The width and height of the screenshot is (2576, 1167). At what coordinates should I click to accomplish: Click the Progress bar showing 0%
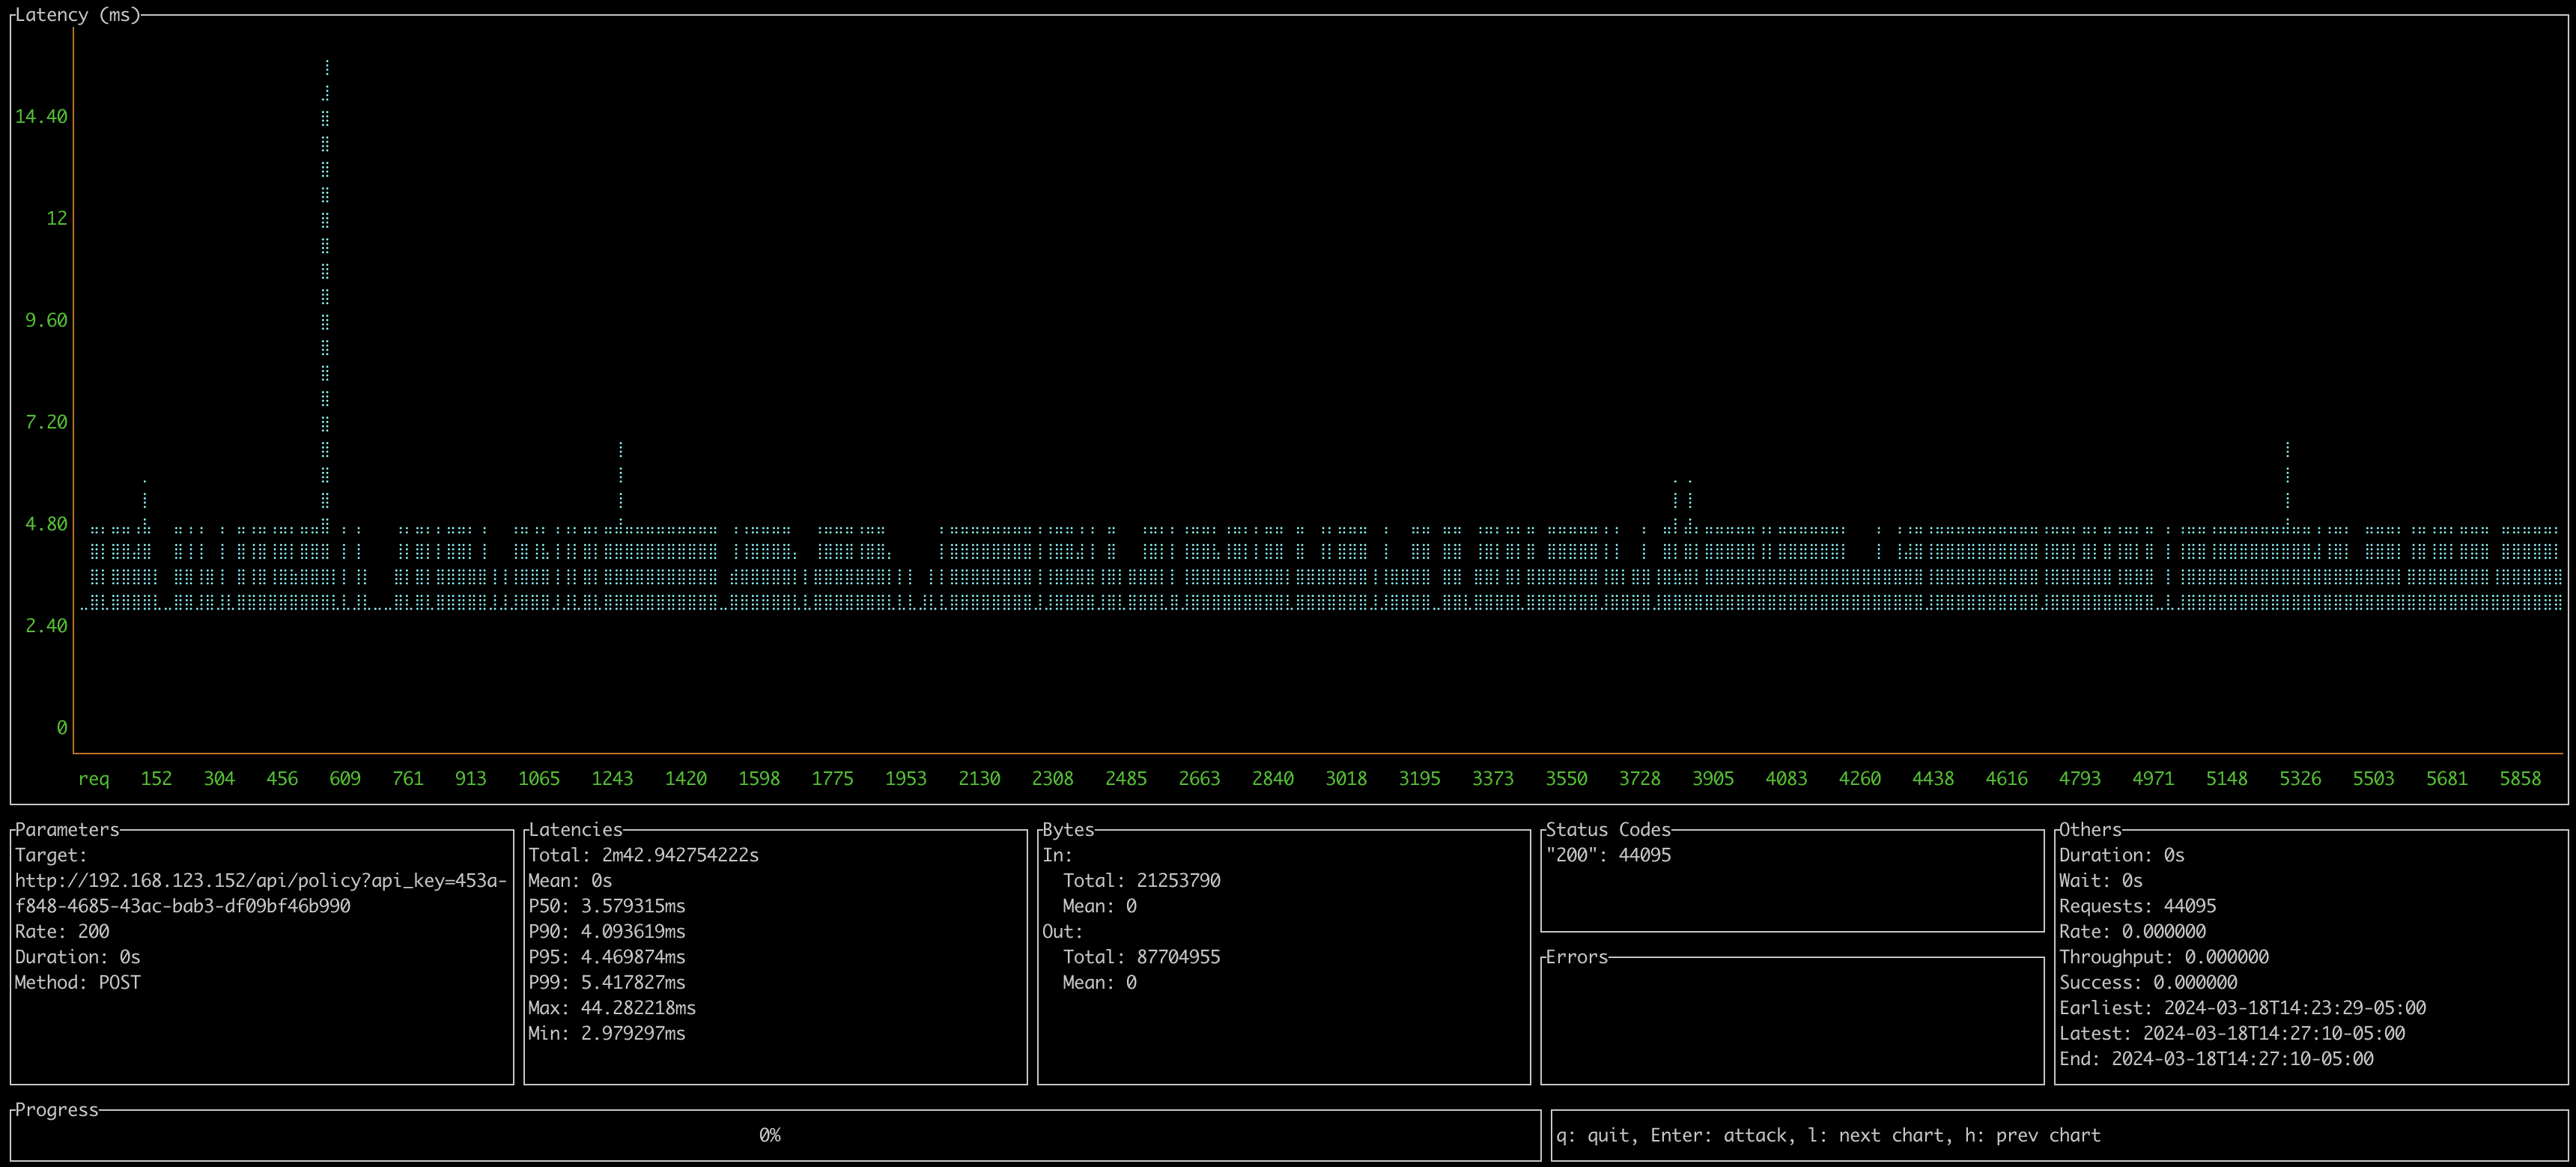(770, 1135)
